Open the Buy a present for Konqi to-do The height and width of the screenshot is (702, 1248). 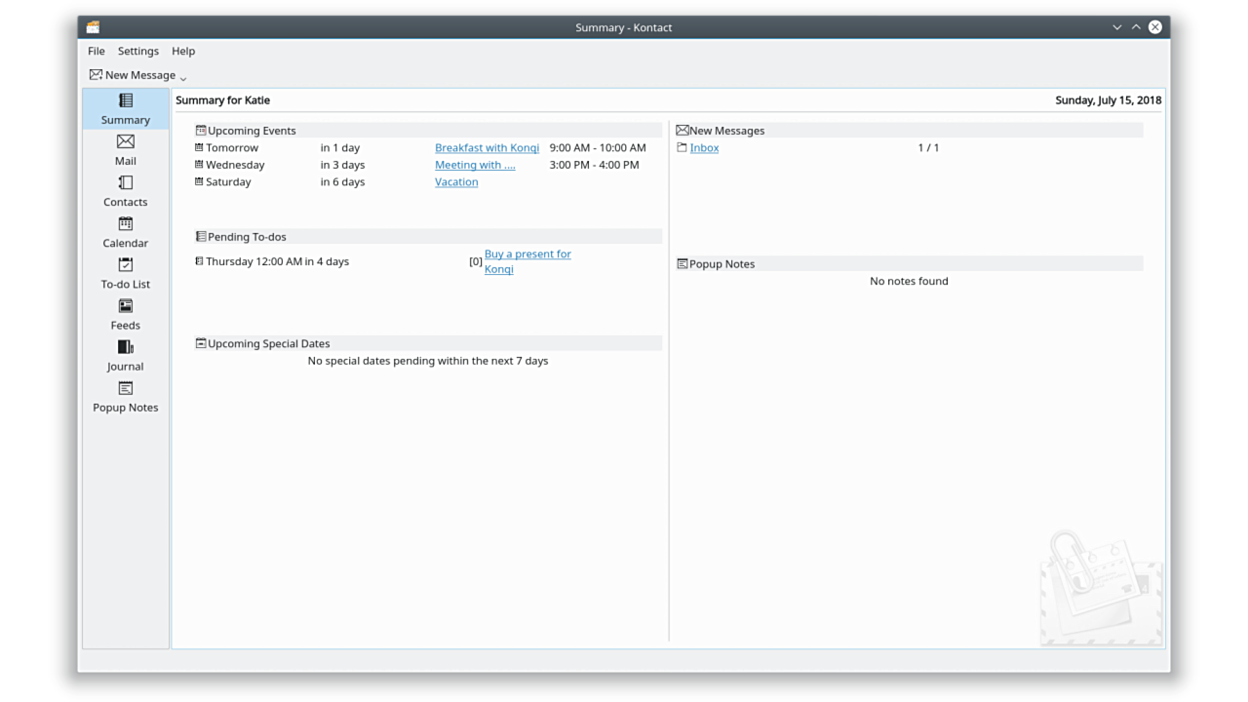[527, 254]
